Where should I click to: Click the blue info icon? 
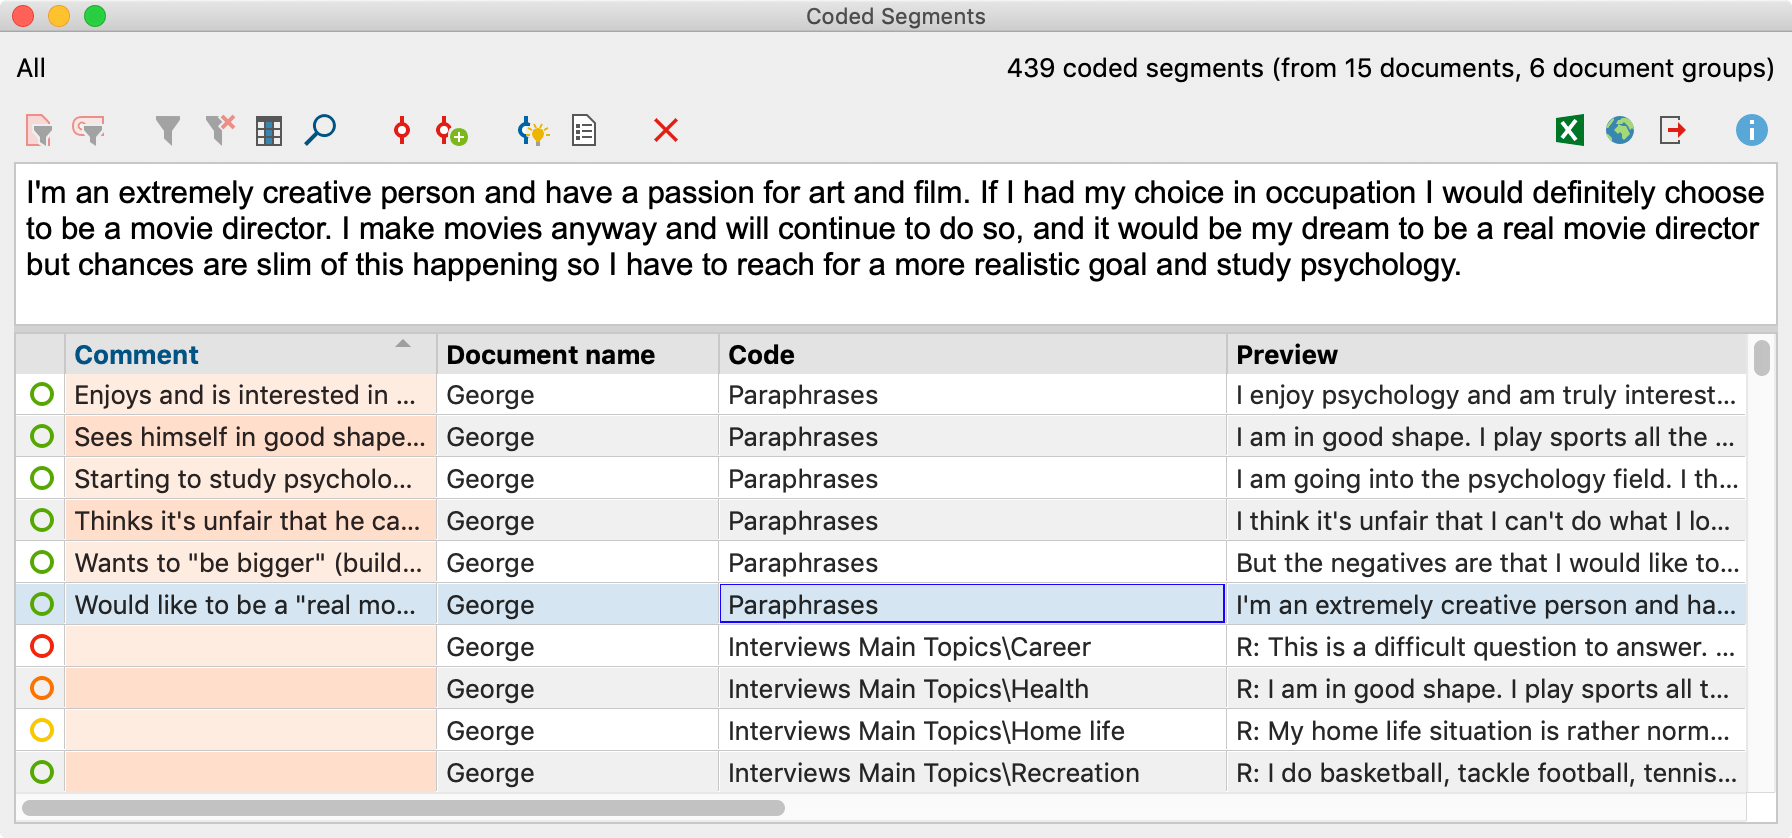(1751, 130)
